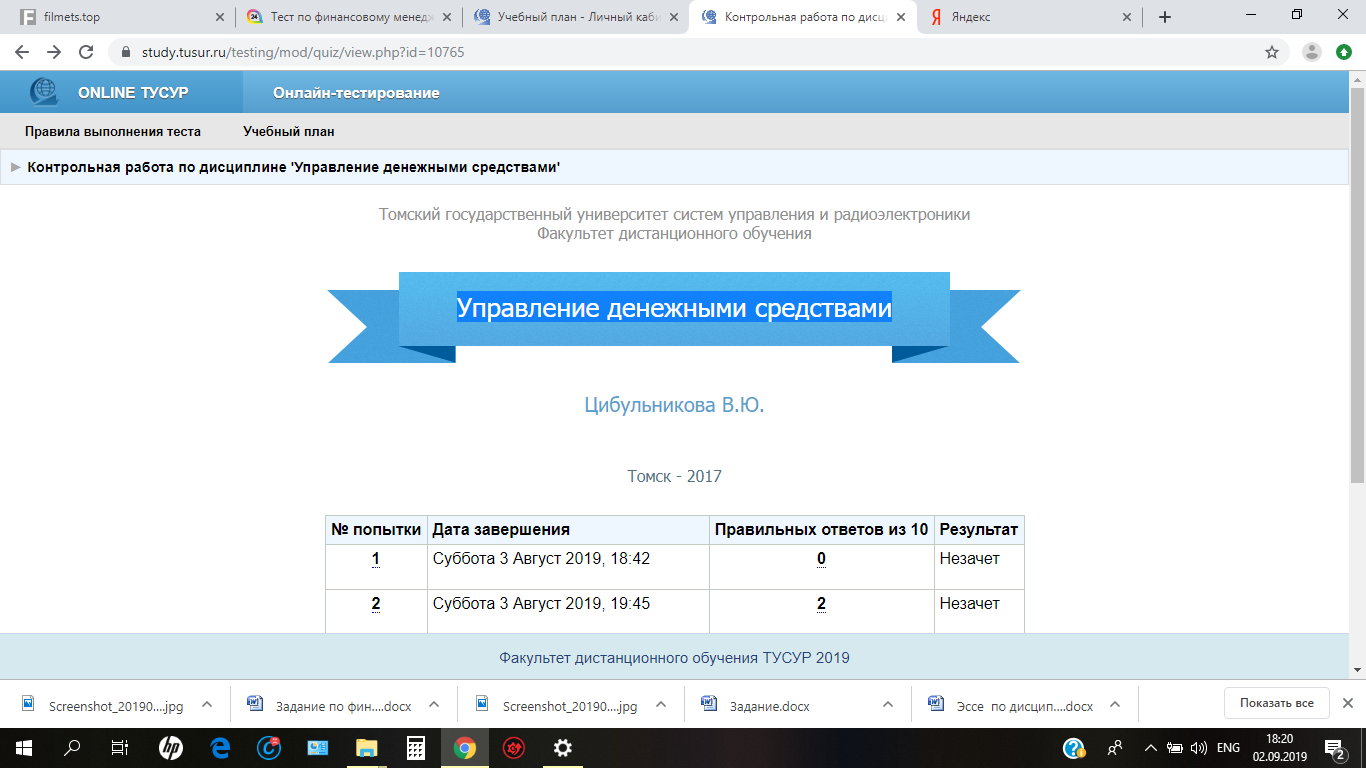Click the page vertical scrollbar

click(x=1357, y=300)
